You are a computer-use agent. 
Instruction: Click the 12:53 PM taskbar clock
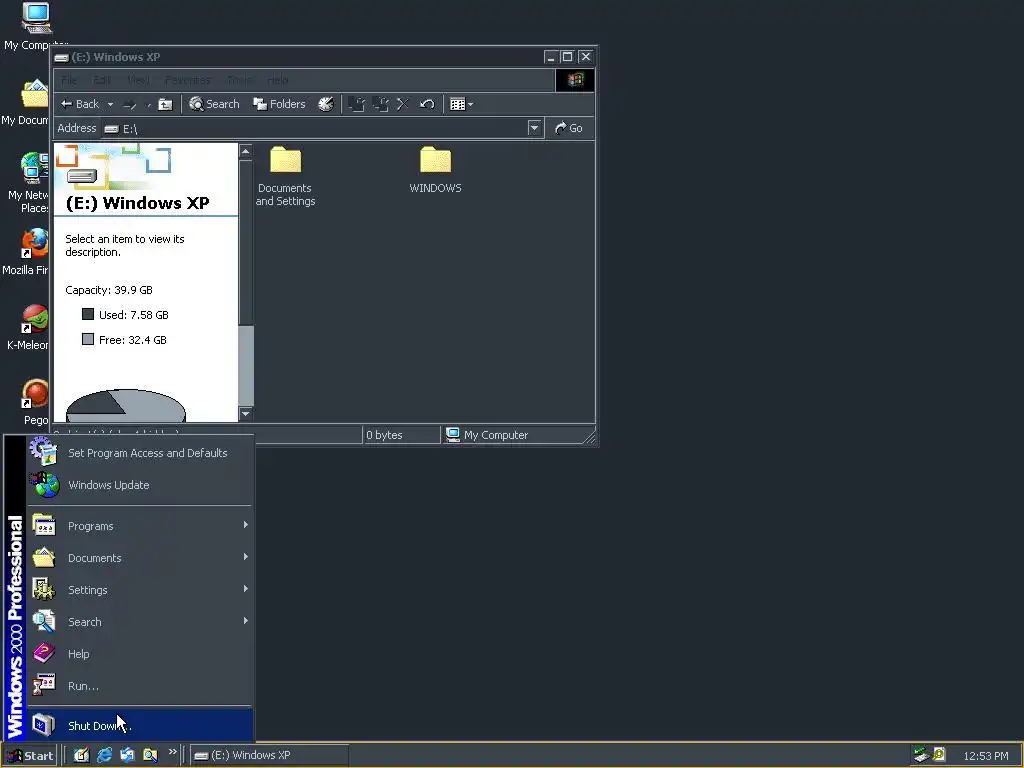(x=986, y=756)
